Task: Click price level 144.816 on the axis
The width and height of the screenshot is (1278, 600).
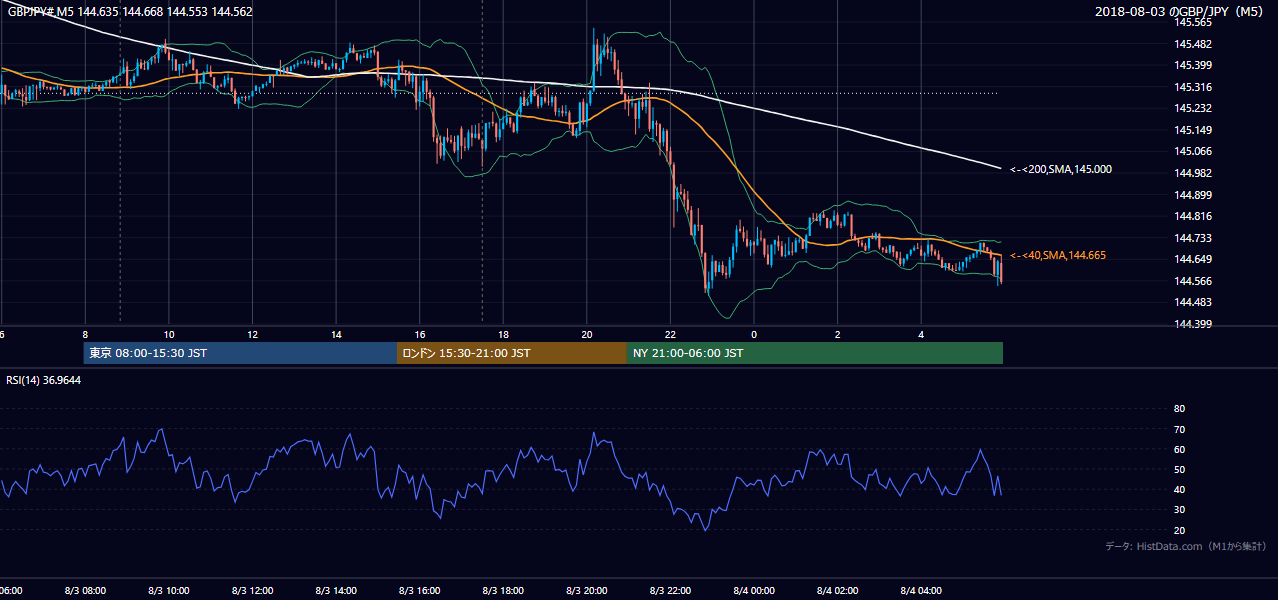Action: pos(1192,216)
